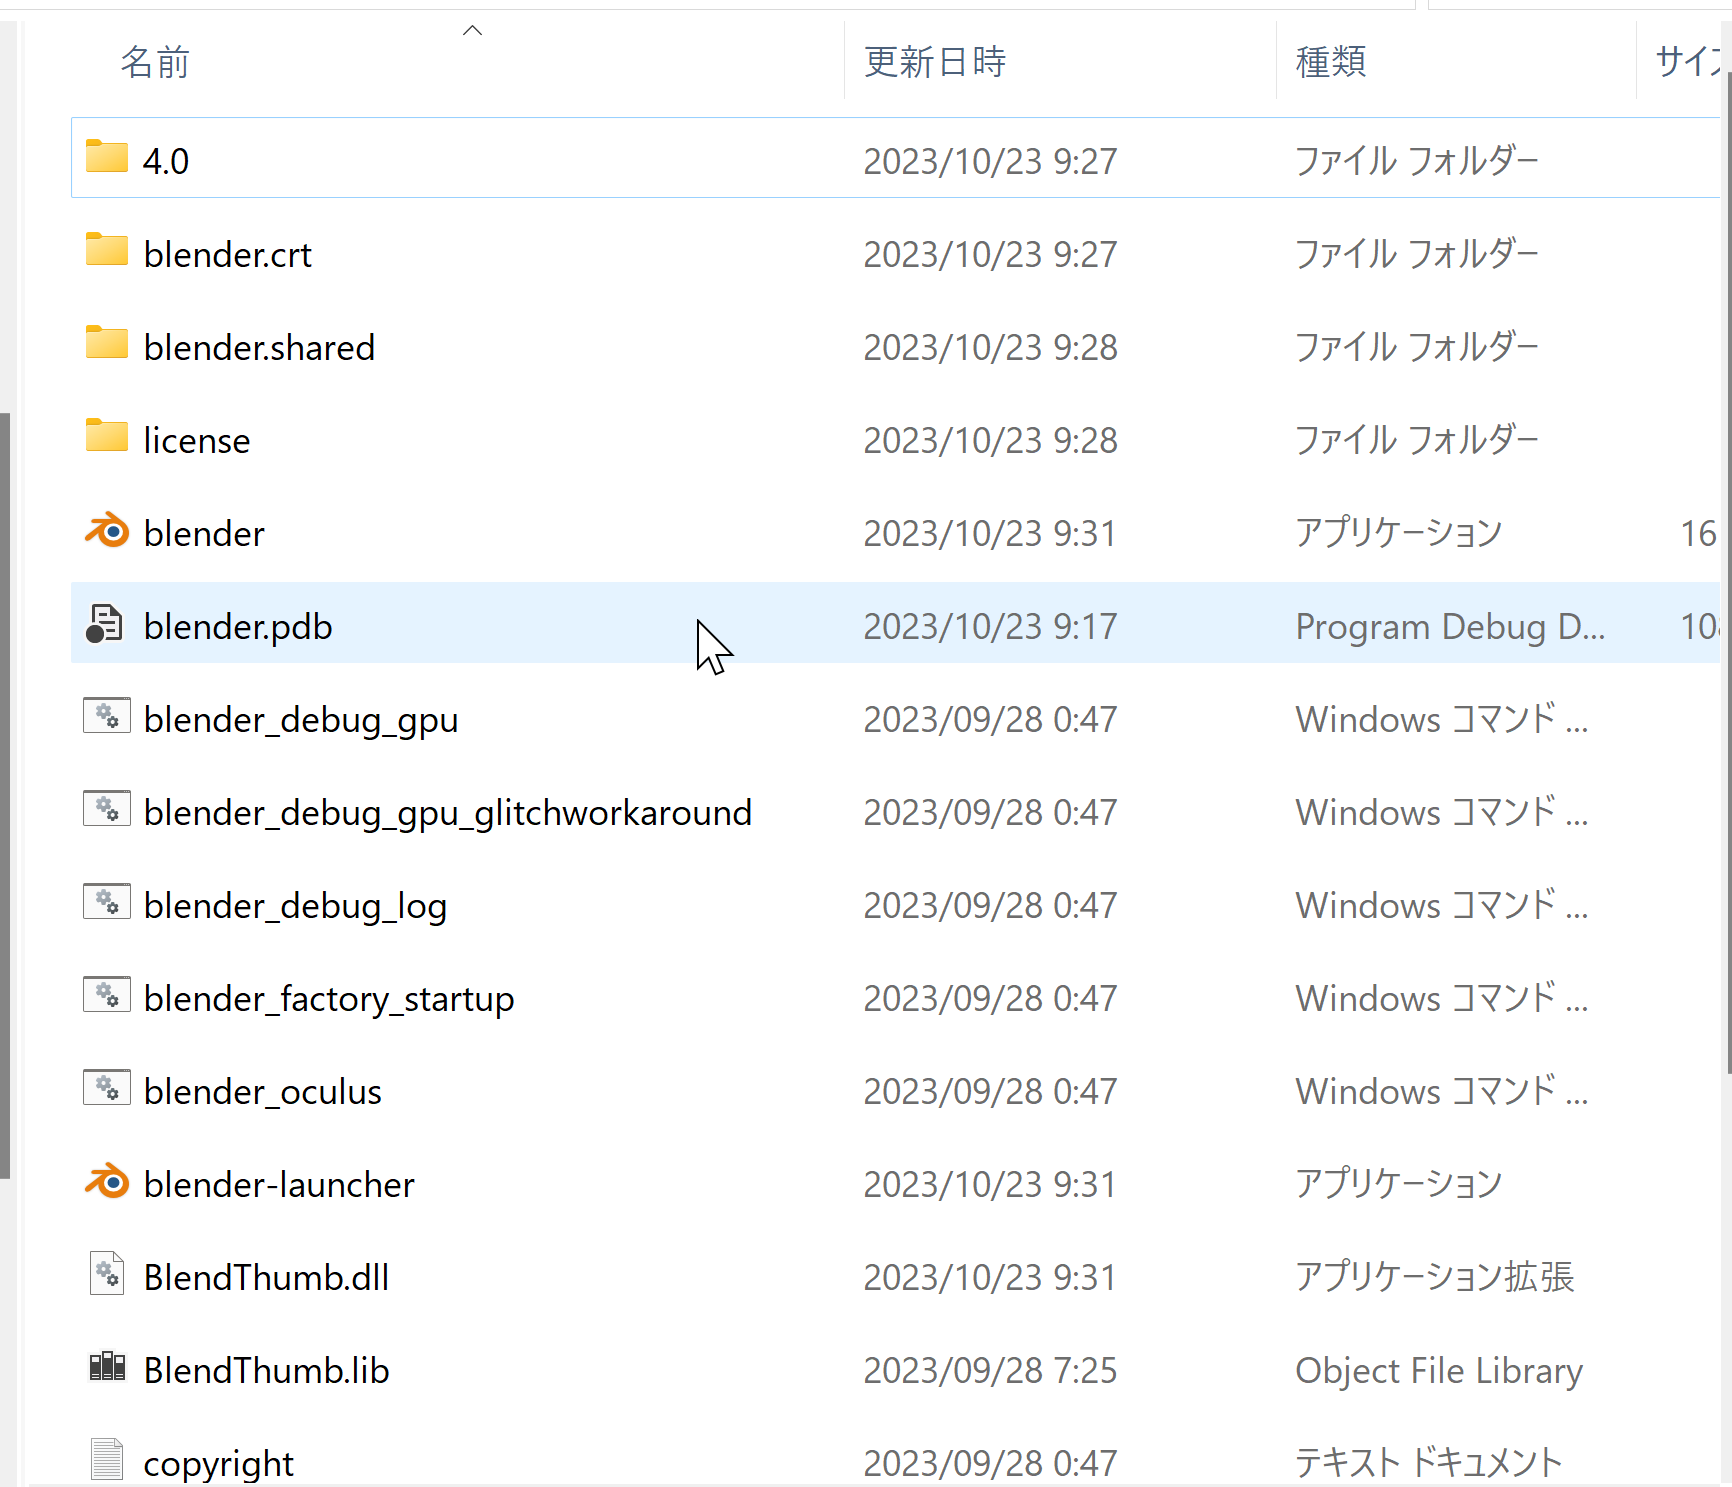The width and height of the screenshot is (1732, 1487).
Task: Select the blender.crt folder name
Action: pos(228,254)
